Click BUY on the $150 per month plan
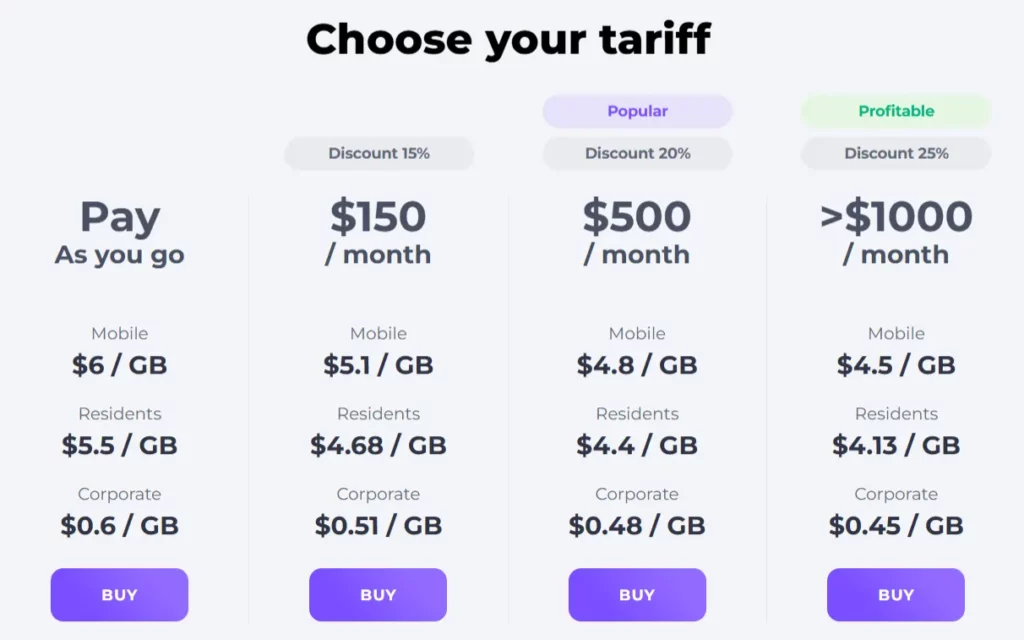1024x640 pixels. [x=378, y=594]
